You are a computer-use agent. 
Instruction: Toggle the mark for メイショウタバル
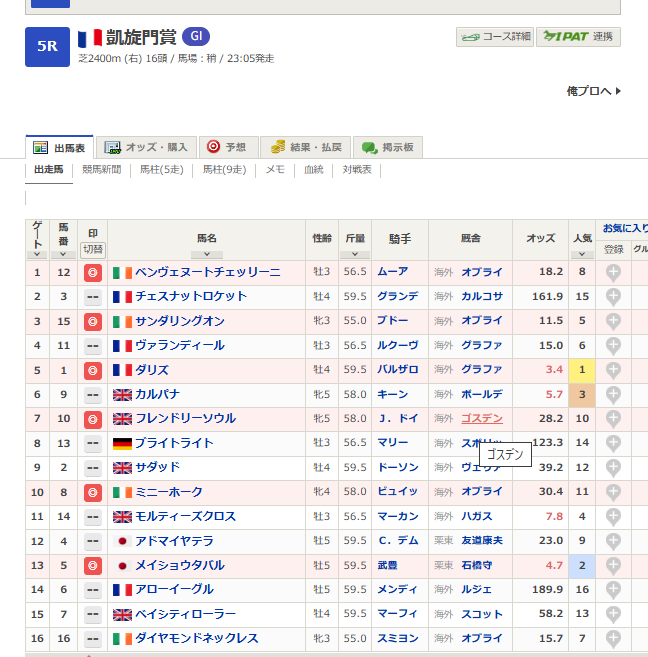tap(93, 566)
